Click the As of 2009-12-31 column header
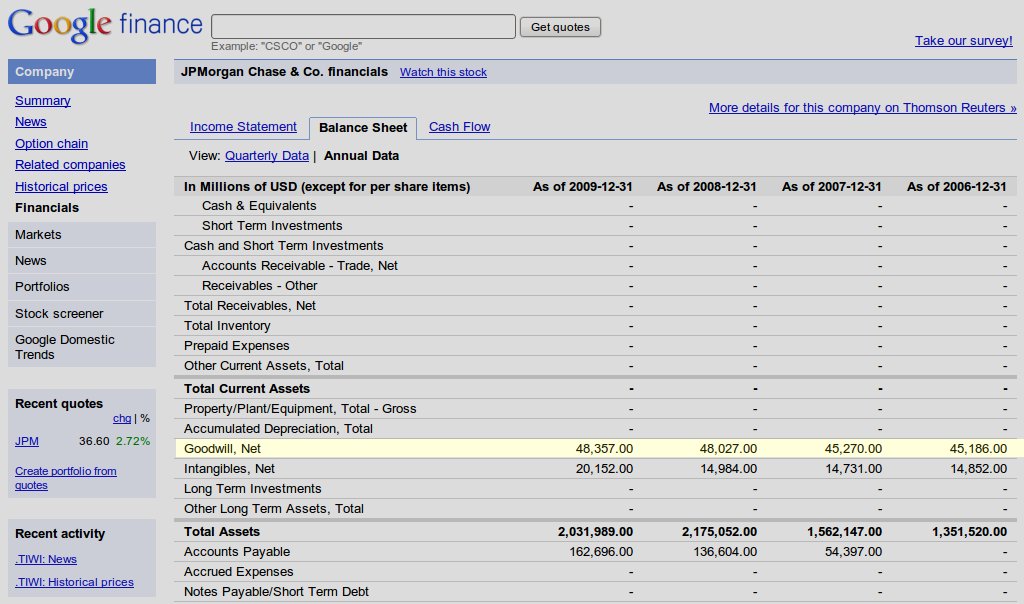Screen dimensions: 1024x604 click(x=583, y=187)
